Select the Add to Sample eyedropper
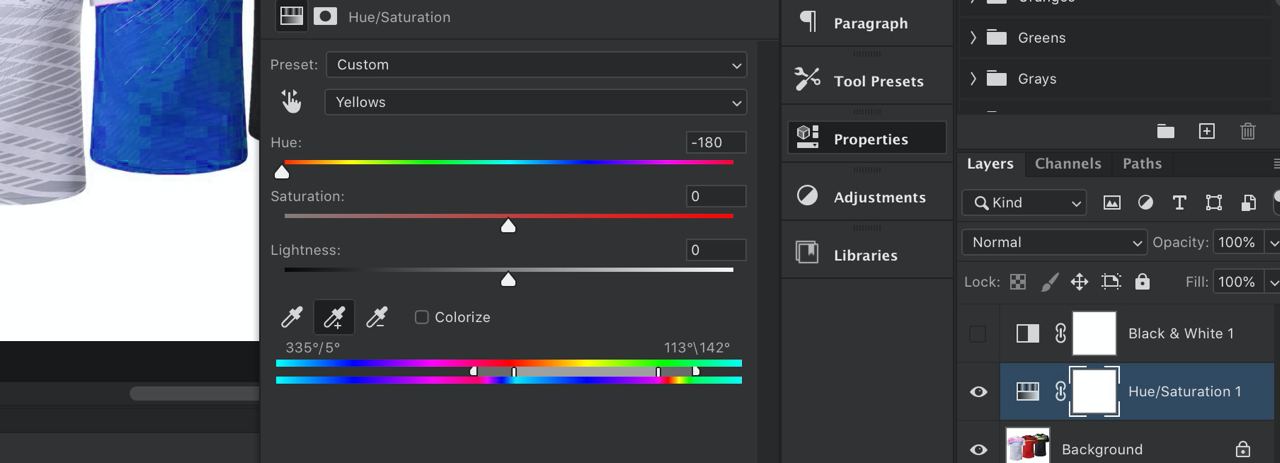The height and width of the screenshot is (463, 1280). point(334,317)
